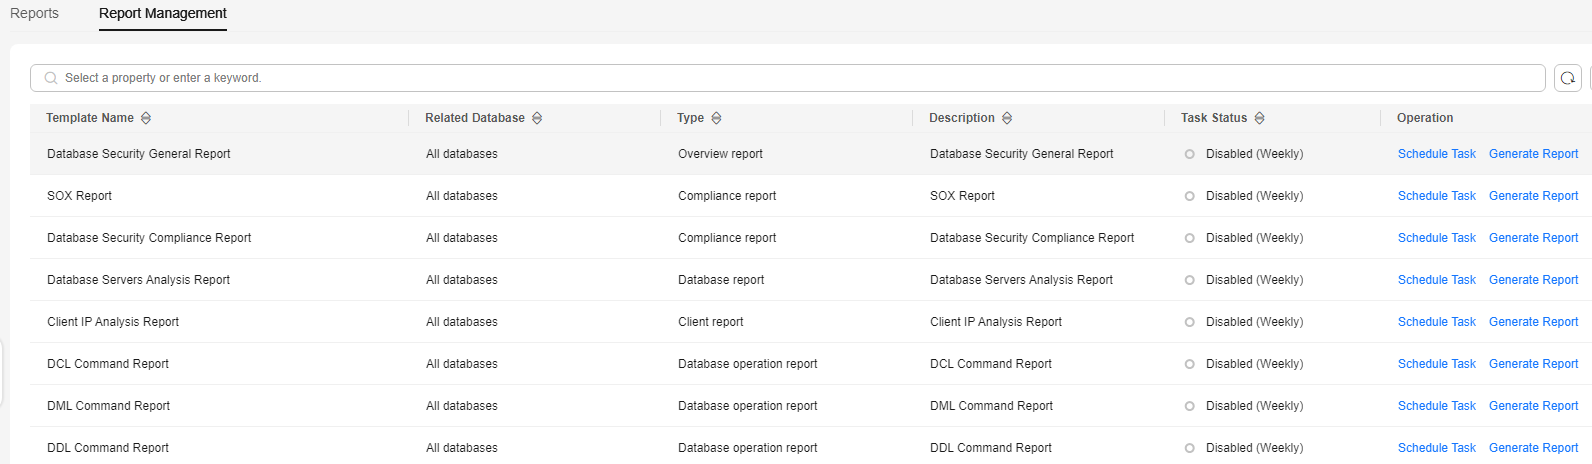Image resolution: width=1592 pixels, height=464 pixels.
Task: Click the magnifier icon in the search box
Action: click(51, 78)
